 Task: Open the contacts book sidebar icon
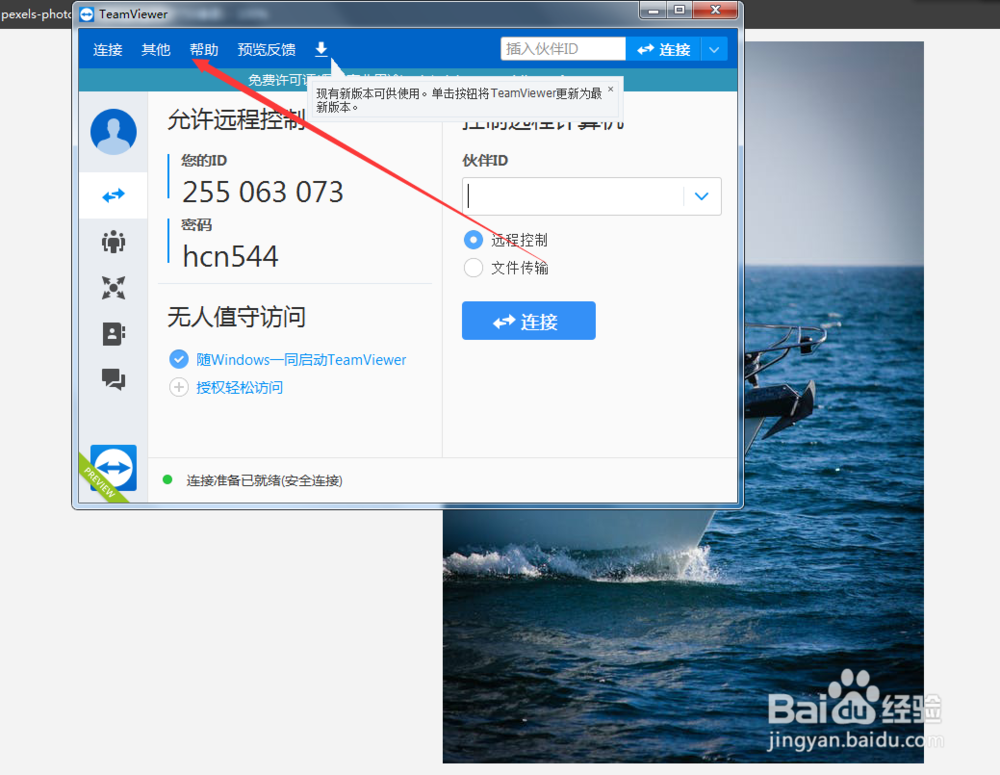pos(114,334)
